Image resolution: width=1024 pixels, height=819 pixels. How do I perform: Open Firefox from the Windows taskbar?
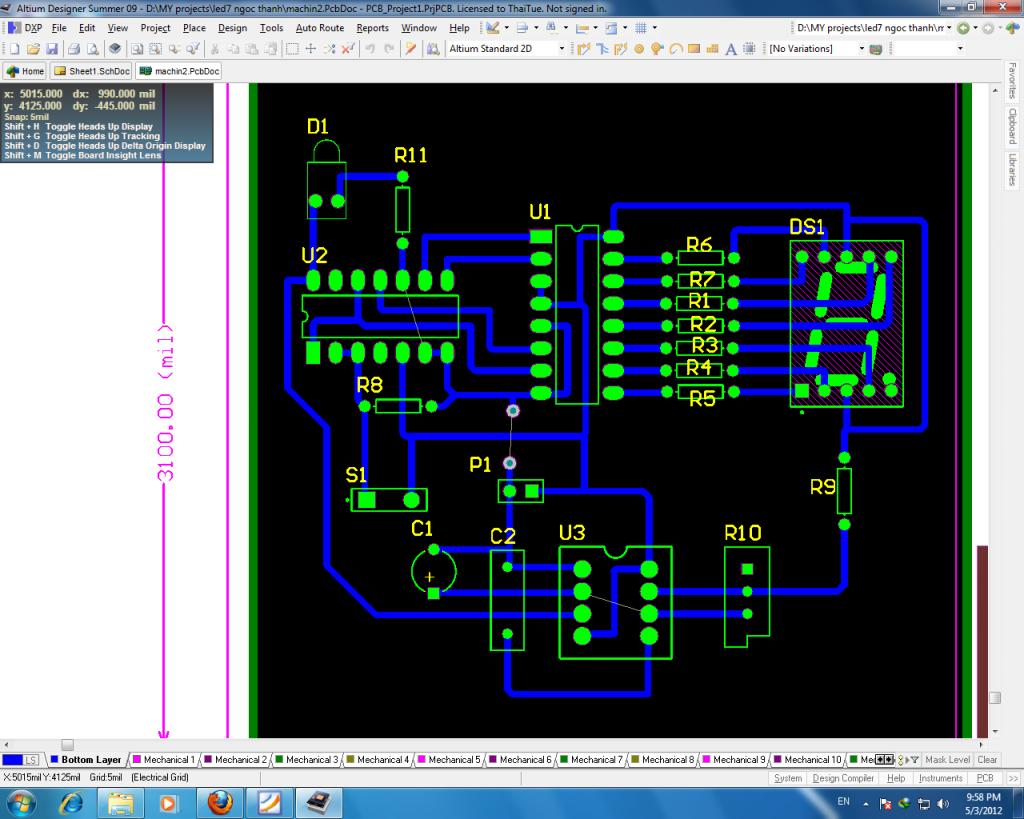click(x=221, y=802)
